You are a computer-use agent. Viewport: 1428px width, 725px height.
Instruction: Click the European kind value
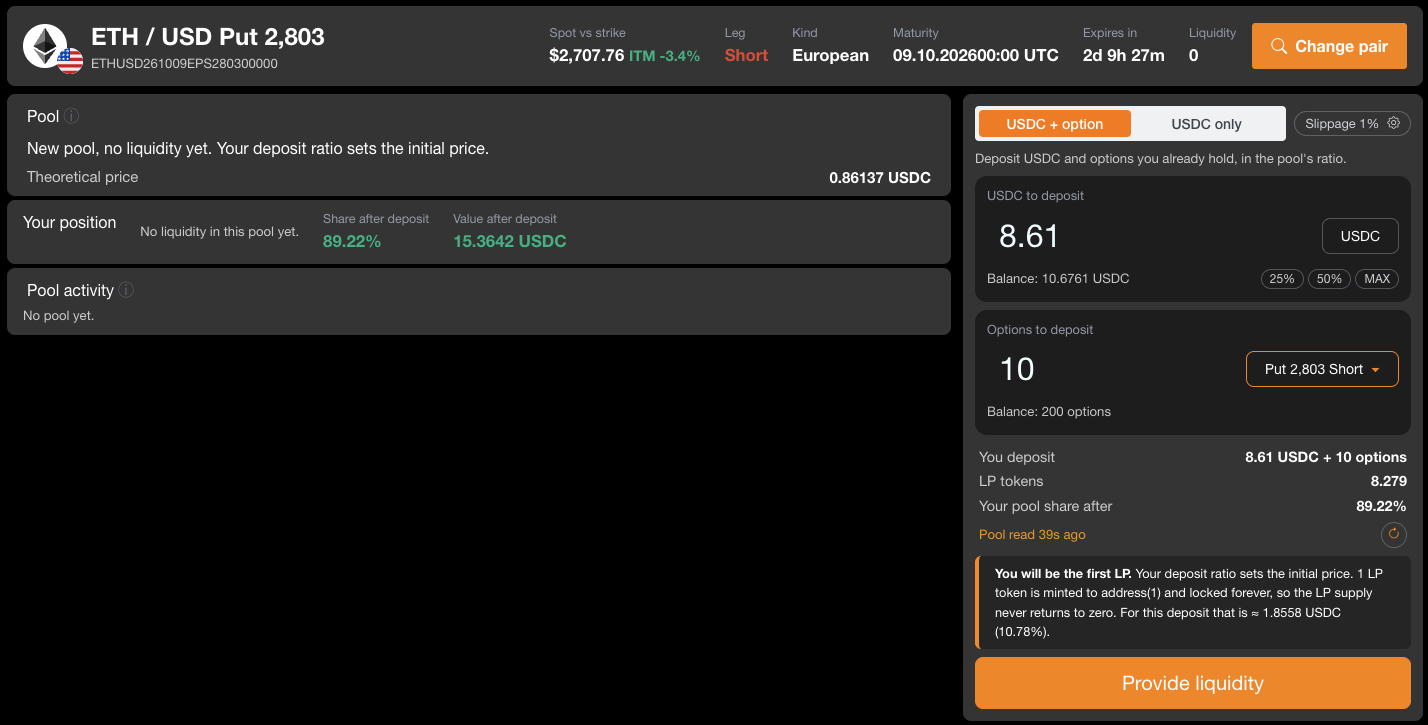830,55
